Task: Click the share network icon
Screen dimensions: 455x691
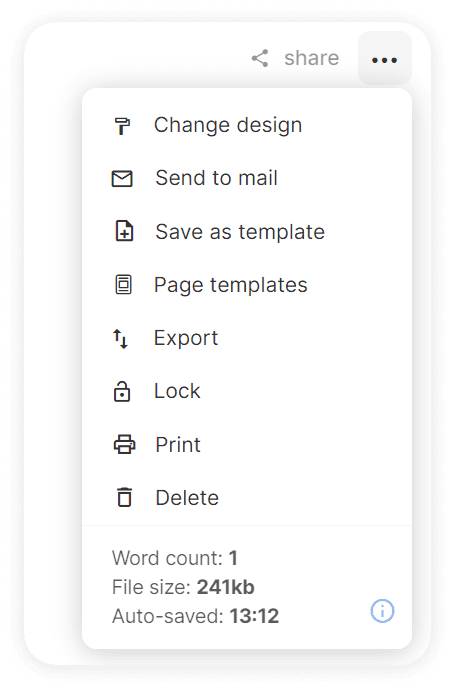Action: (x=260, y=58)
